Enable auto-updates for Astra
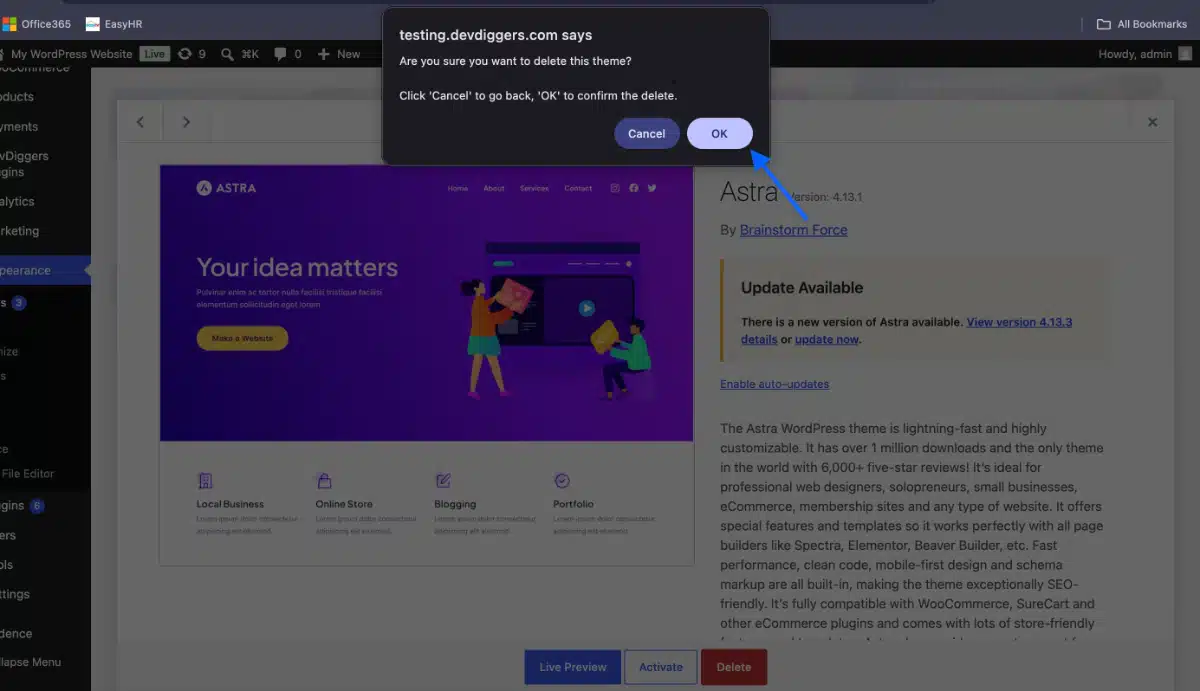The height and width of the screenshot is (691, 1200). [x=774, y=384]
